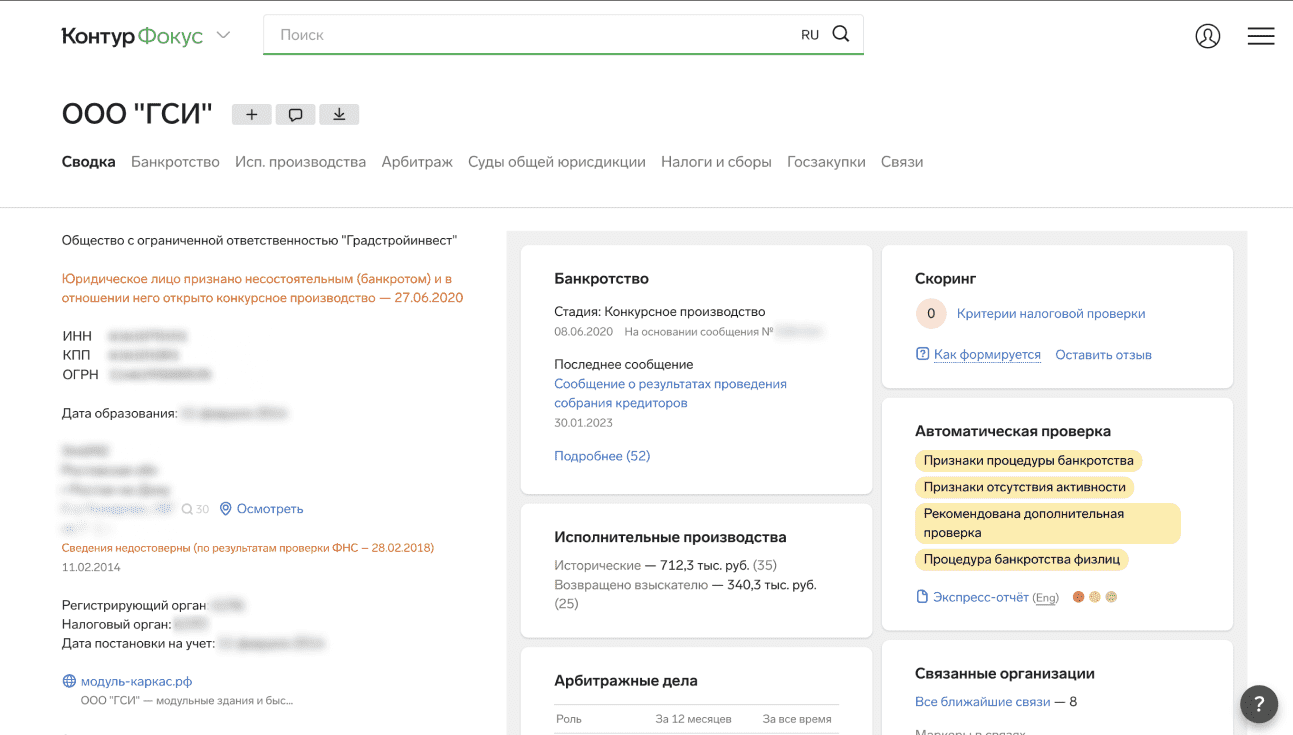The height and width of the screenshot is (735, 1293).
Task: Expand the Контур Фокус product dropdown
Action: (224, 36)
